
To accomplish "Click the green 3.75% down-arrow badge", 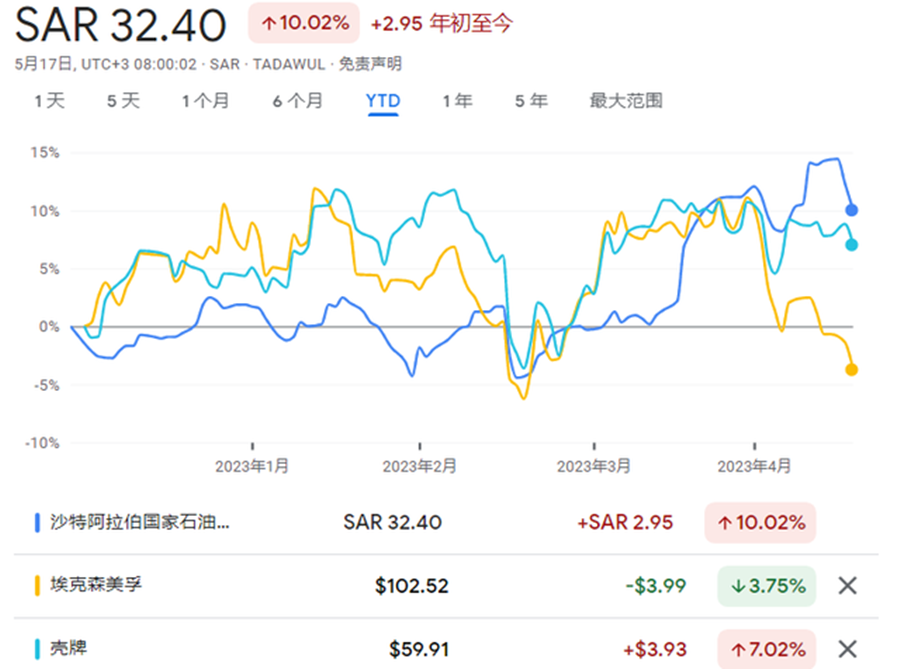I will click(x=766, y=586).
